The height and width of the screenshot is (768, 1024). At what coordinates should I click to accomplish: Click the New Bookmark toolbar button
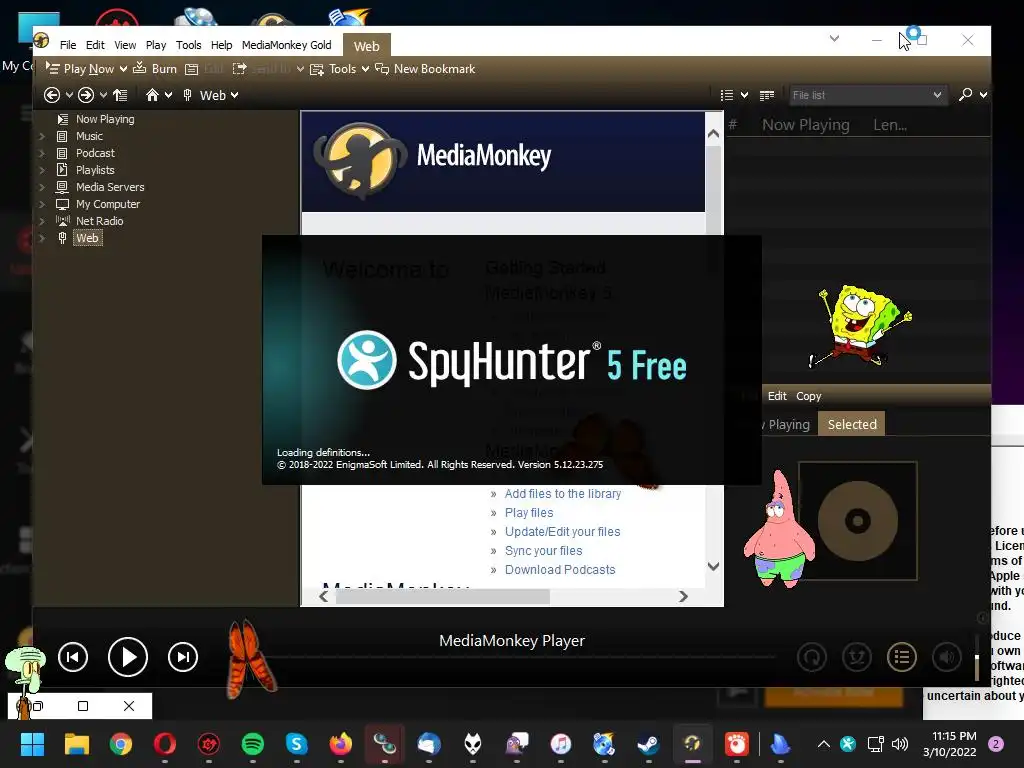425,69
